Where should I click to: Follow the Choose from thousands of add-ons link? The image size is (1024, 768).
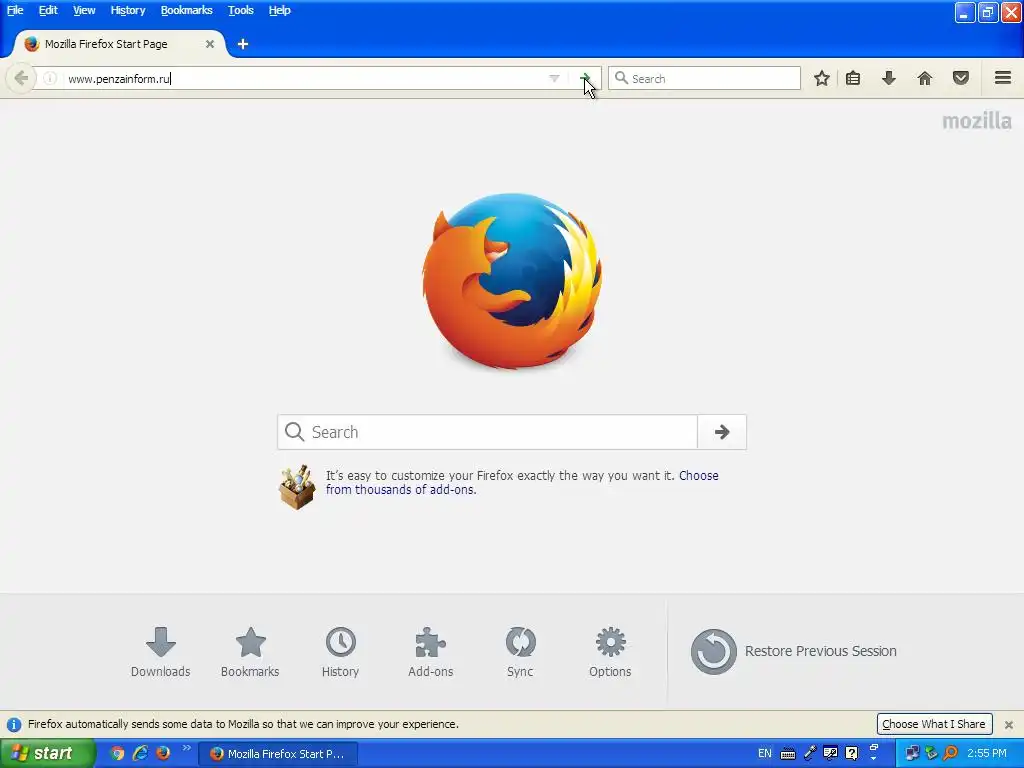point(522,483)
